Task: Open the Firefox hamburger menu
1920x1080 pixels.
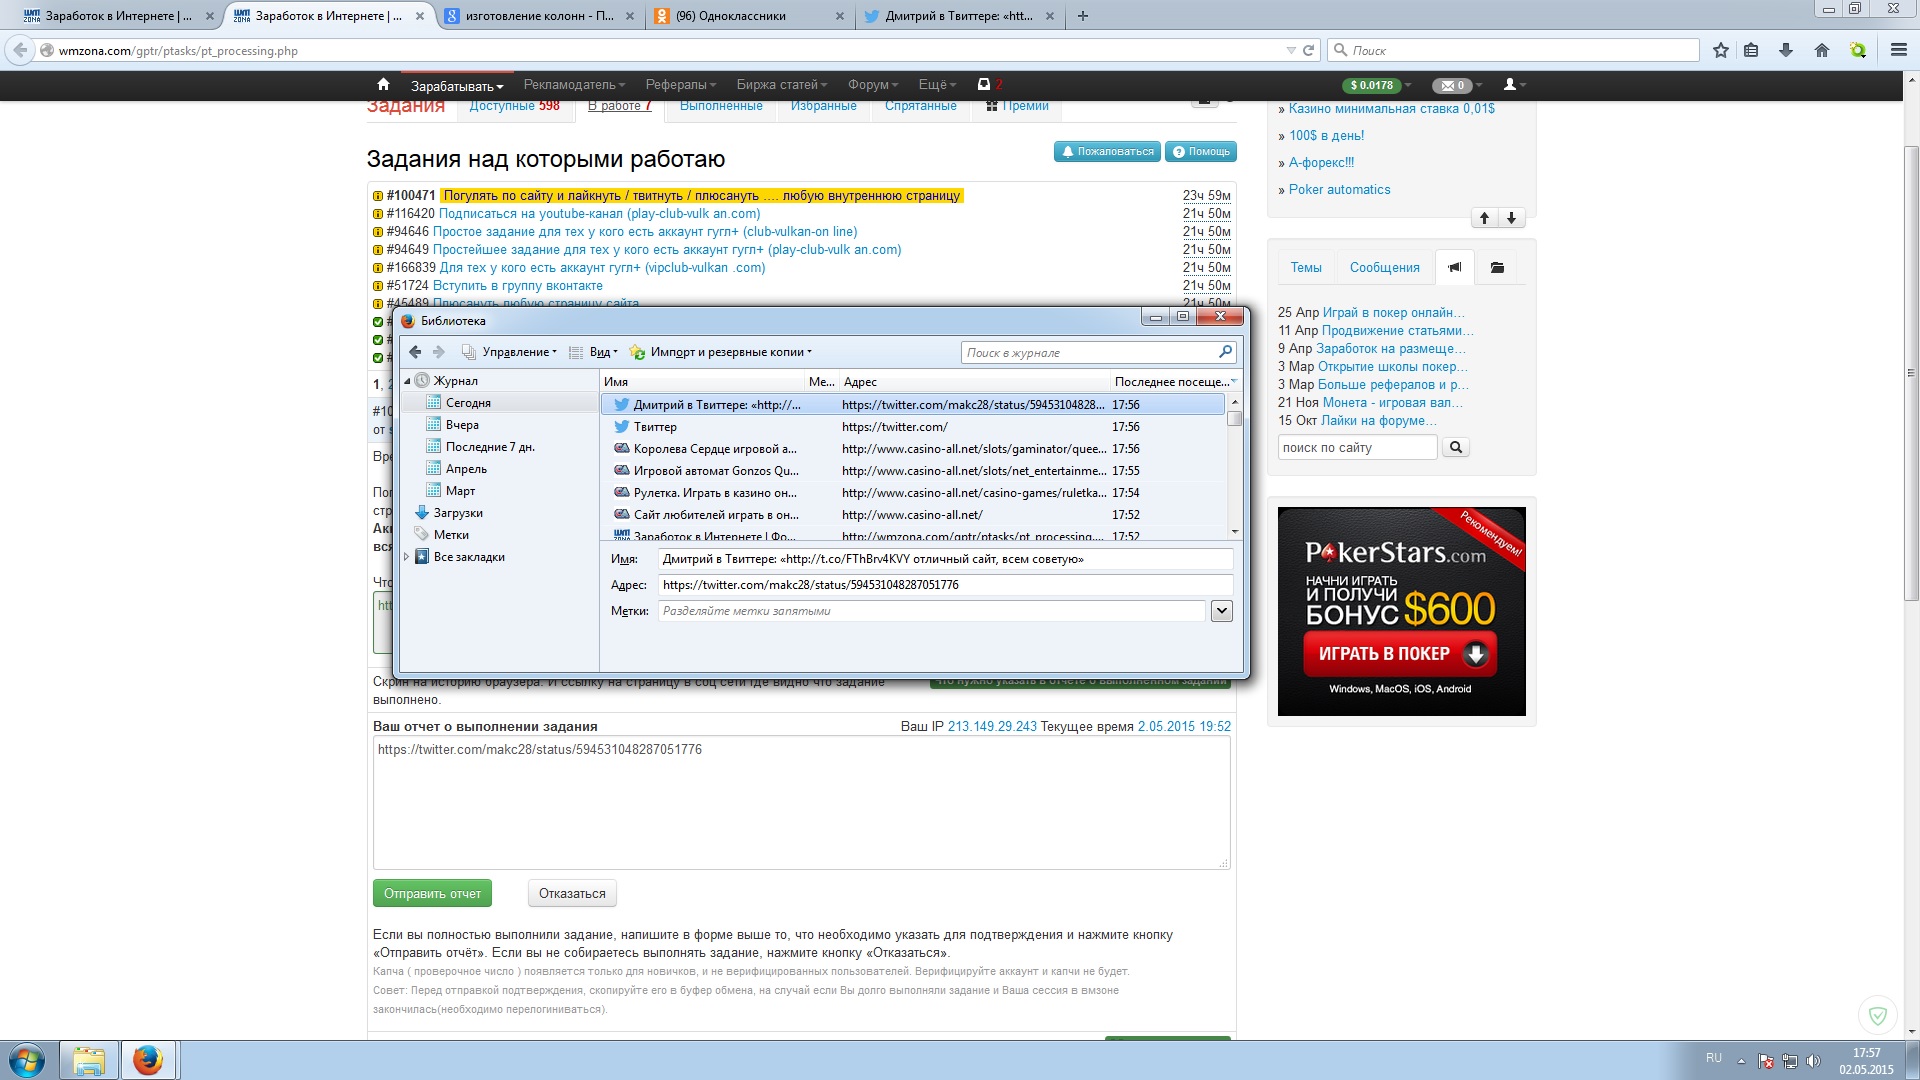Action: pos(1898,50)
